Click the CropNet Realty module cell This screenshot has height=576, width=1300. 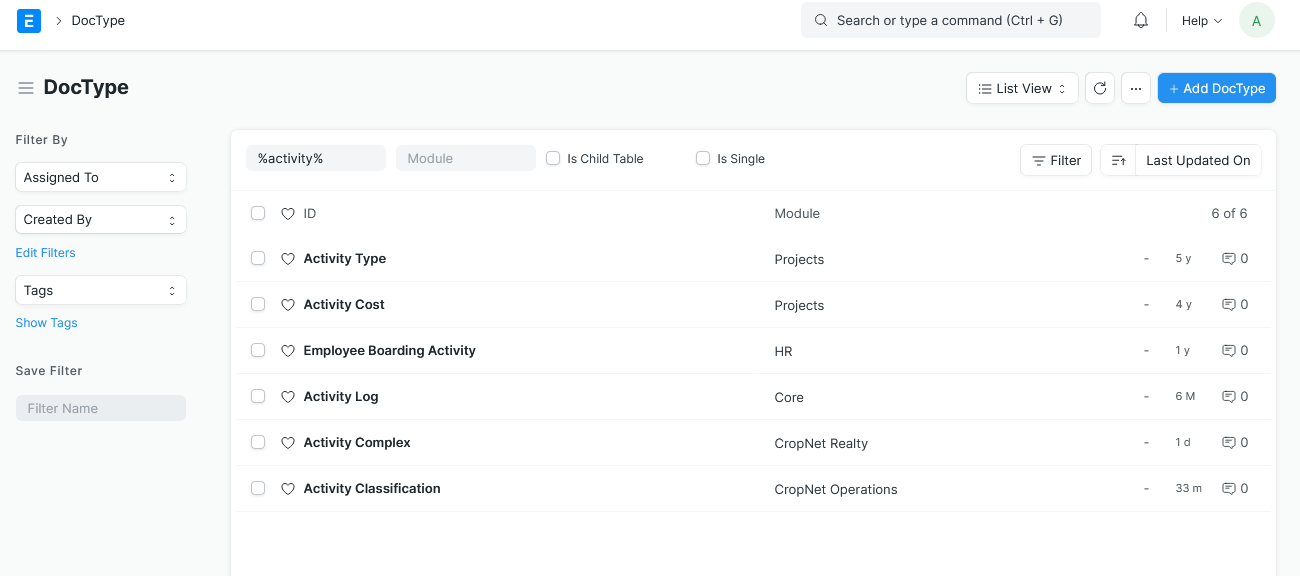(821, 443)
